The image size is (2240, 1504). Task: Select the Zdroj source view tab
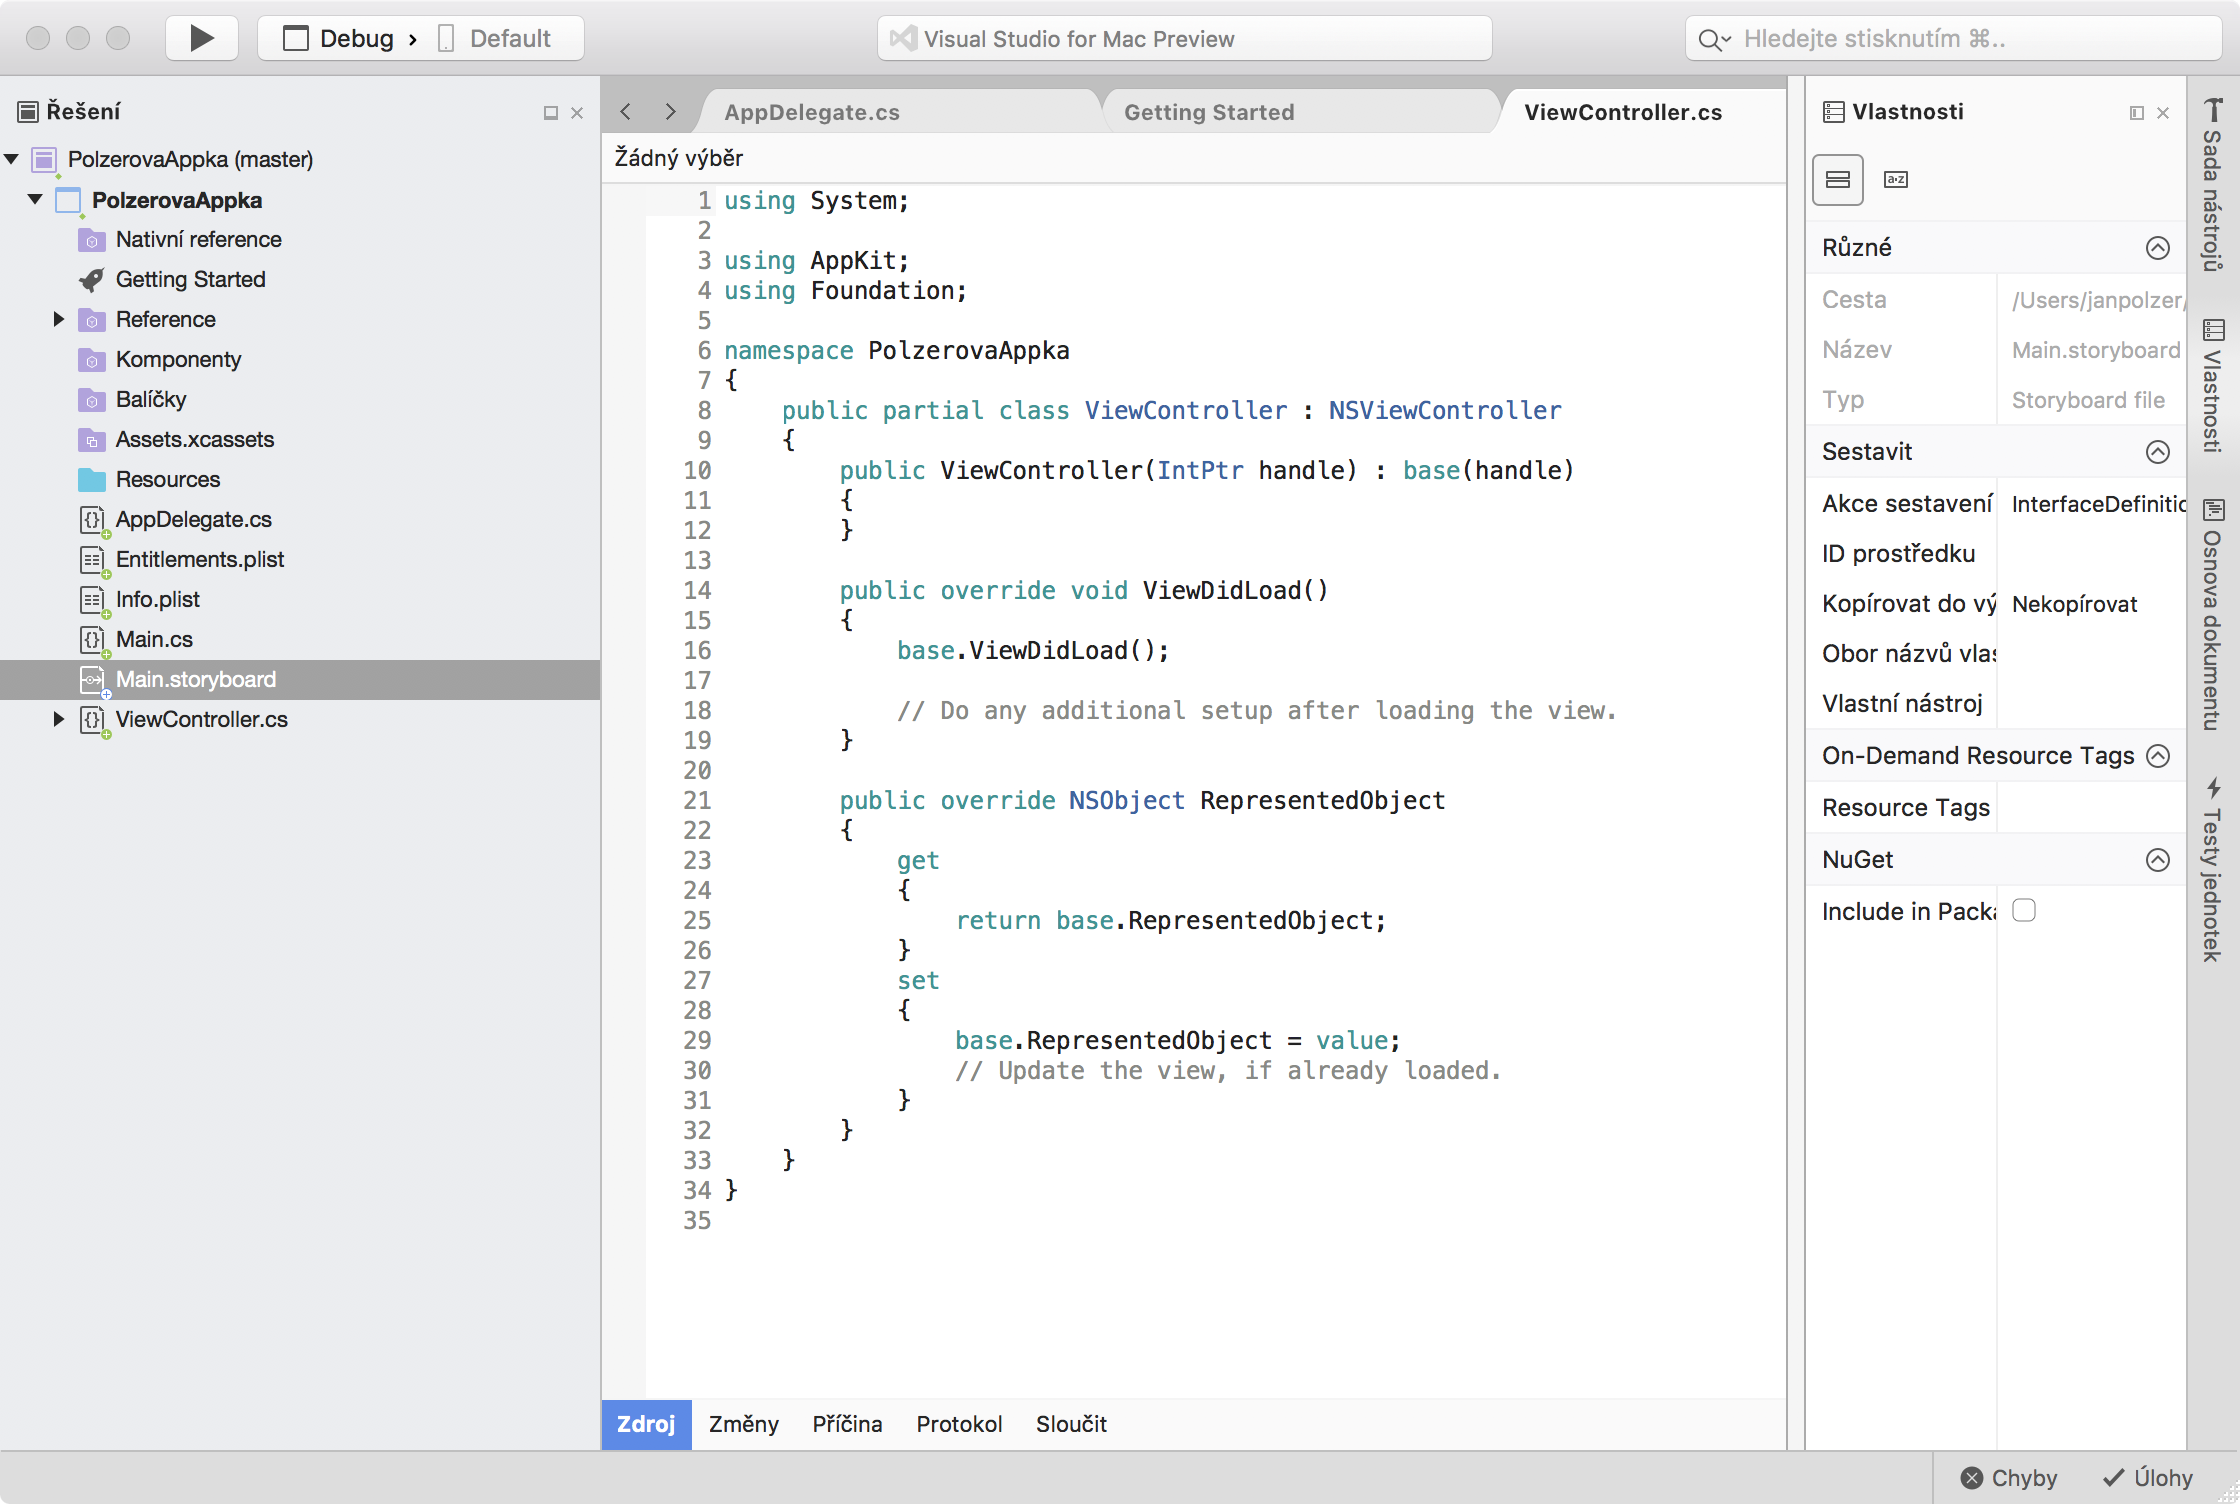tap(646, 1424)
